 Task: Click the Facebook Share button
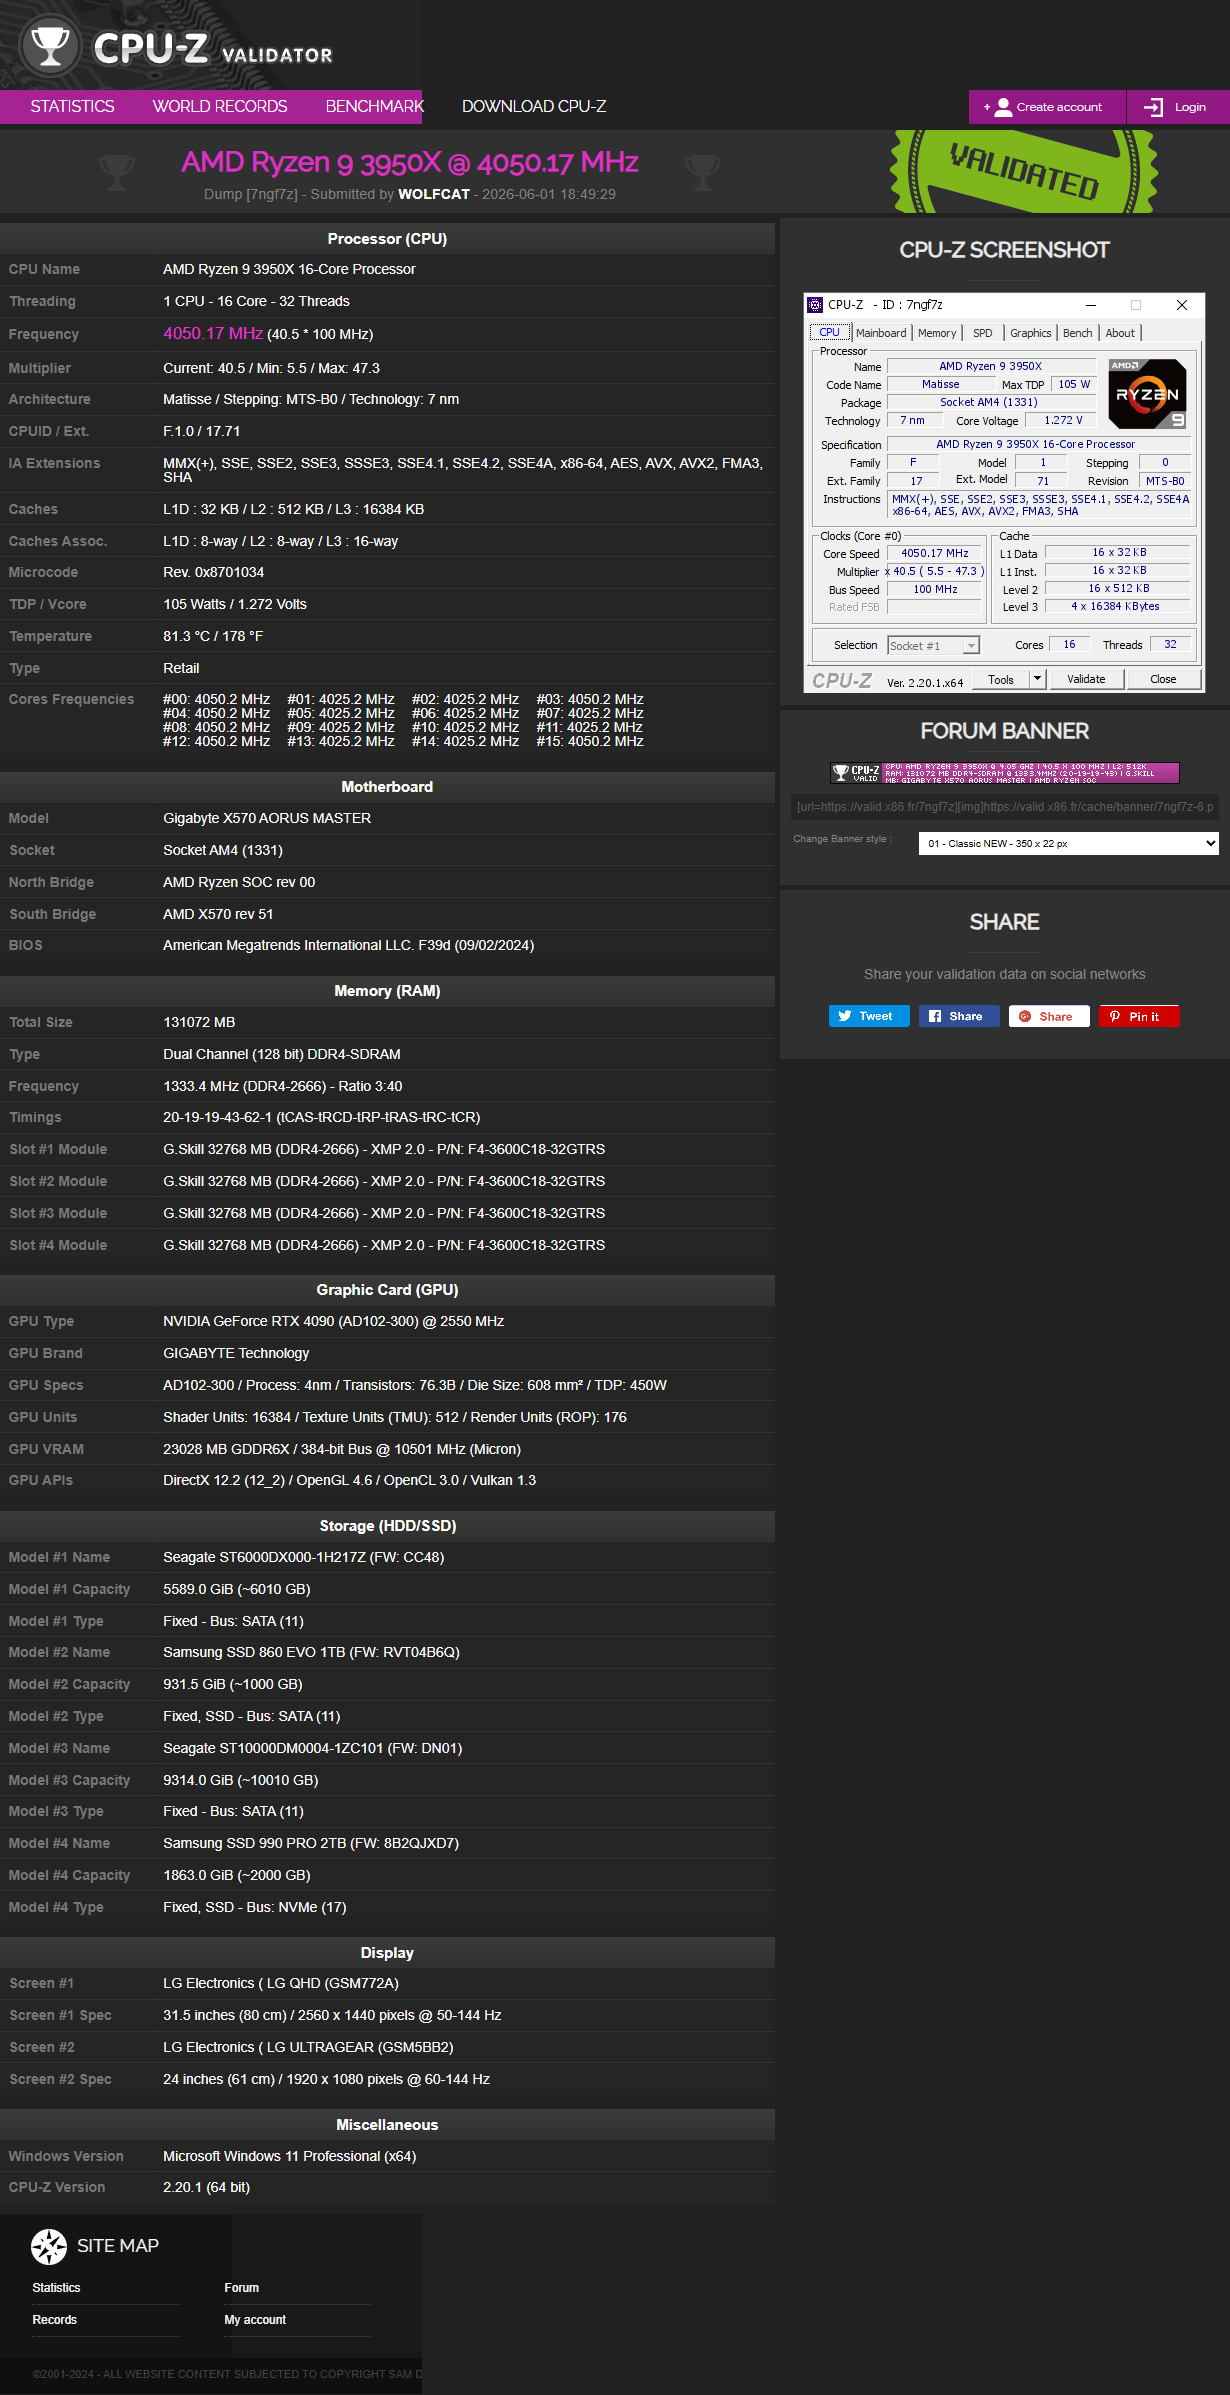click(x=959, y=1016)
